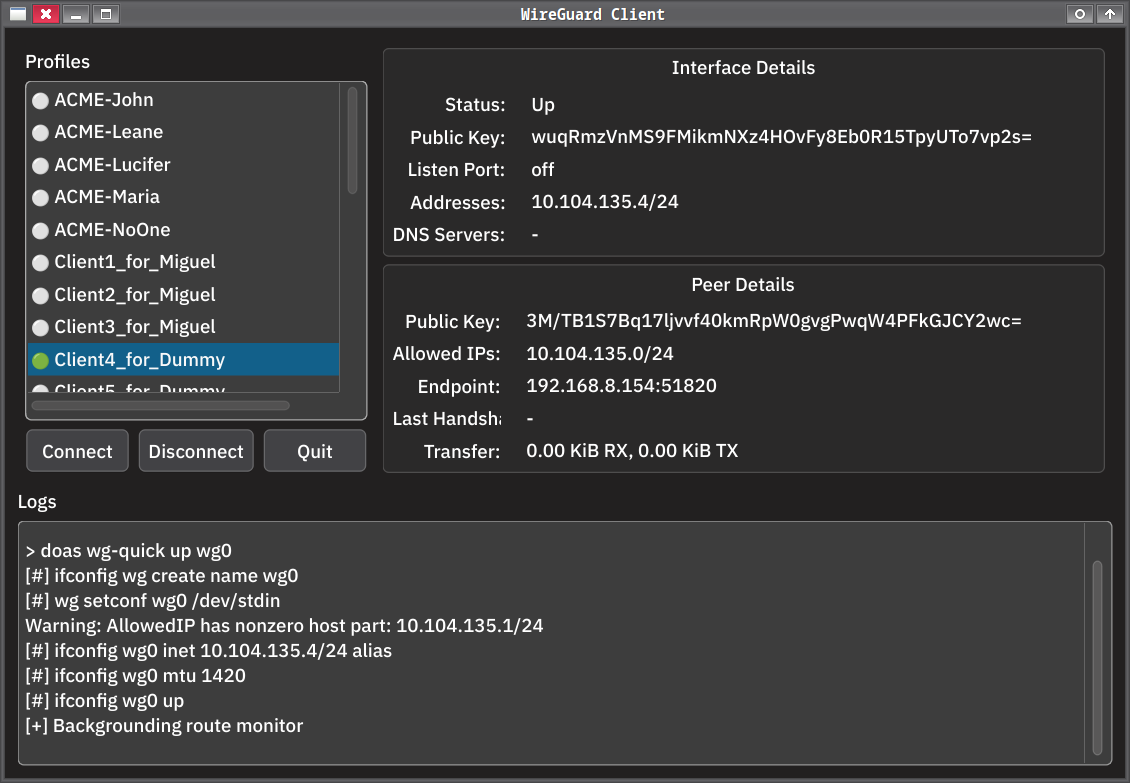Maximize the WireGuard Client window

(x=106, y=14)
